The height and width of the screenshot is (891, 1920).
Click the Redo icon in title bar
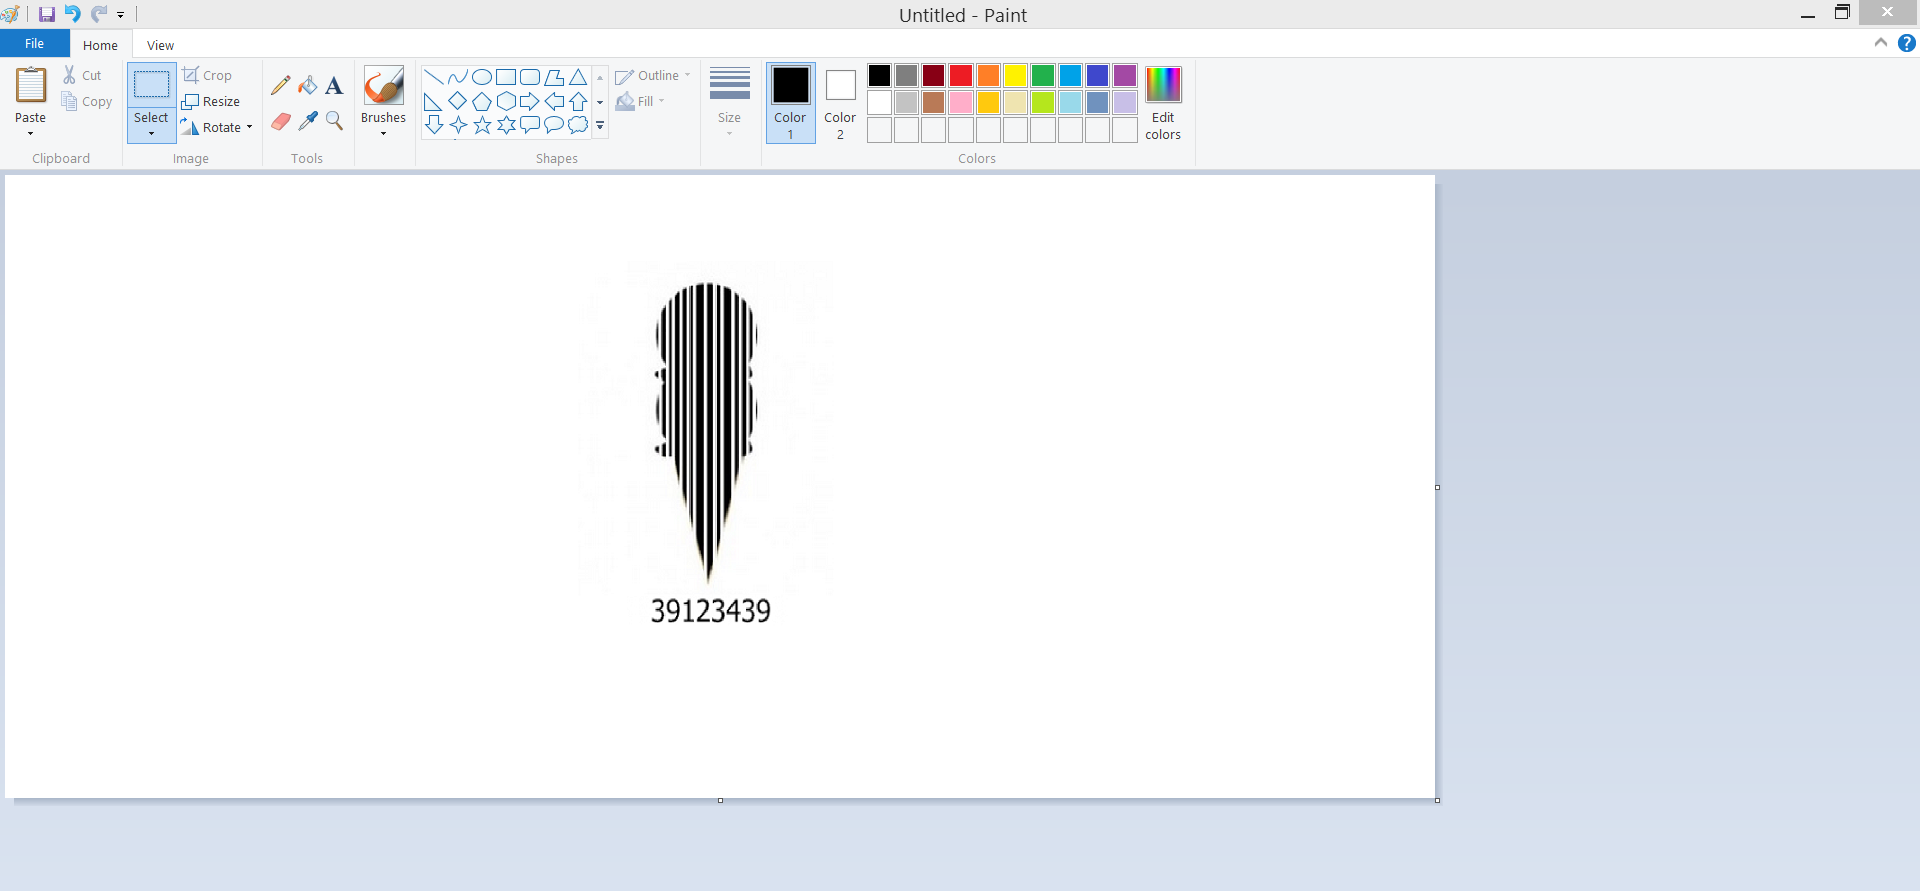tap(98, 14)
